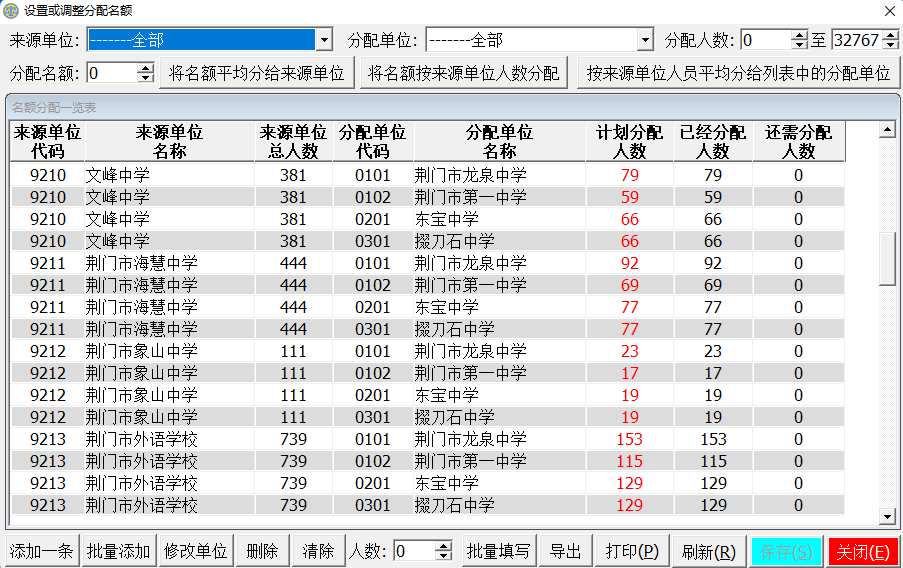This screenshot has height=568, width=903.
Task: Click the 清除 button
Action: [x=318, y=551]
